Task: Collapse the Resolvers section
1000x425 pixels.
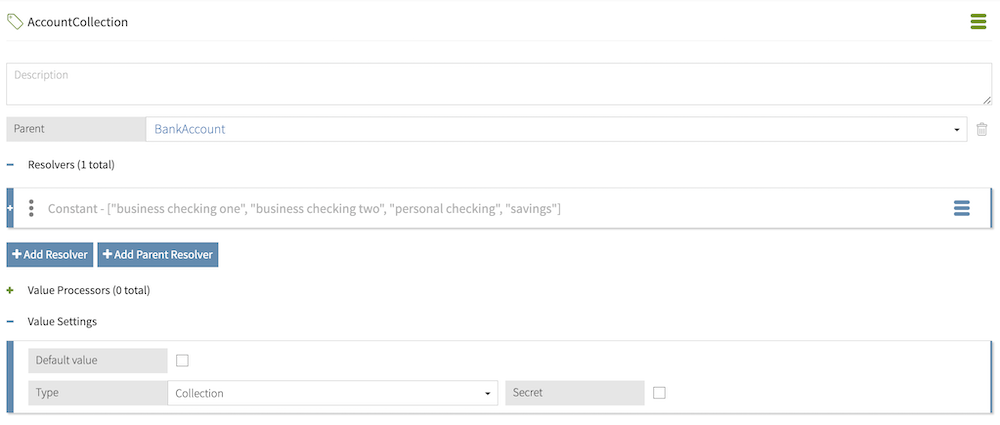Action: point(11,163)
